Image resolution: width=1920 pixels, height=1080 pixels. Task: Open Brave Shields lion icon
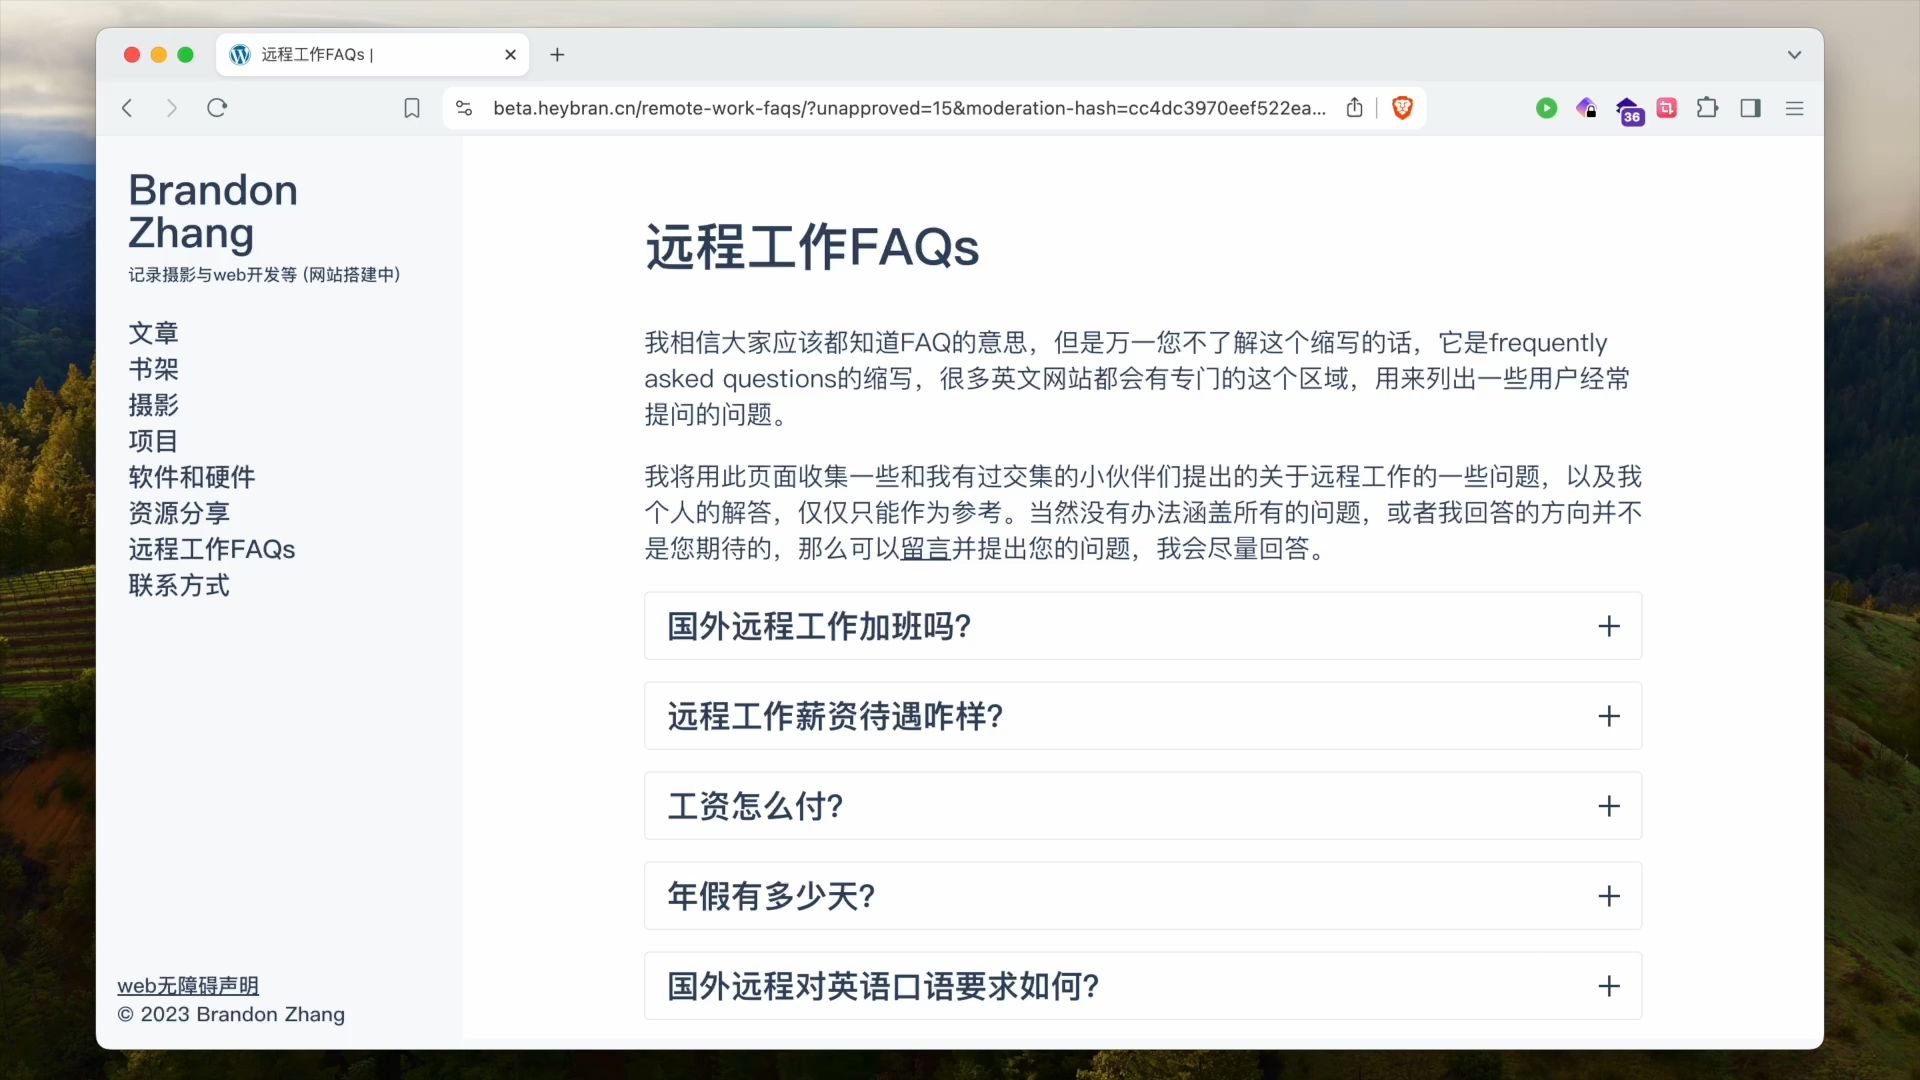click(x=1402, y=108)
